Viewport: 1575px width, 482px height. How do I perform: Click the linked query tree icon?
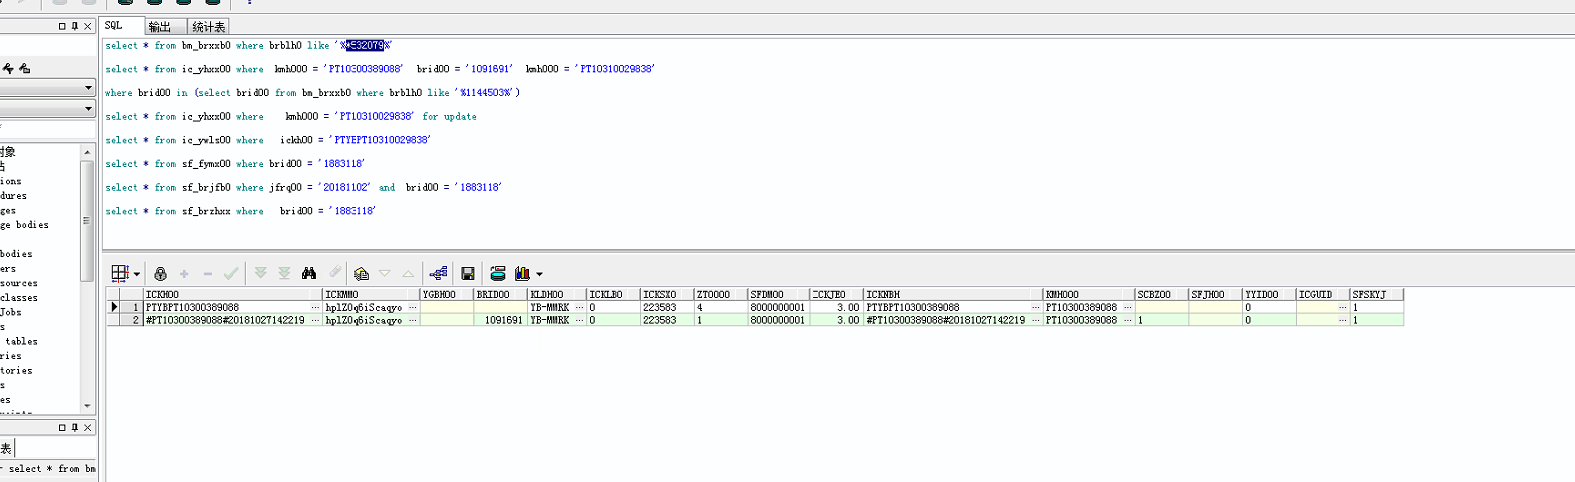[438, 273]
